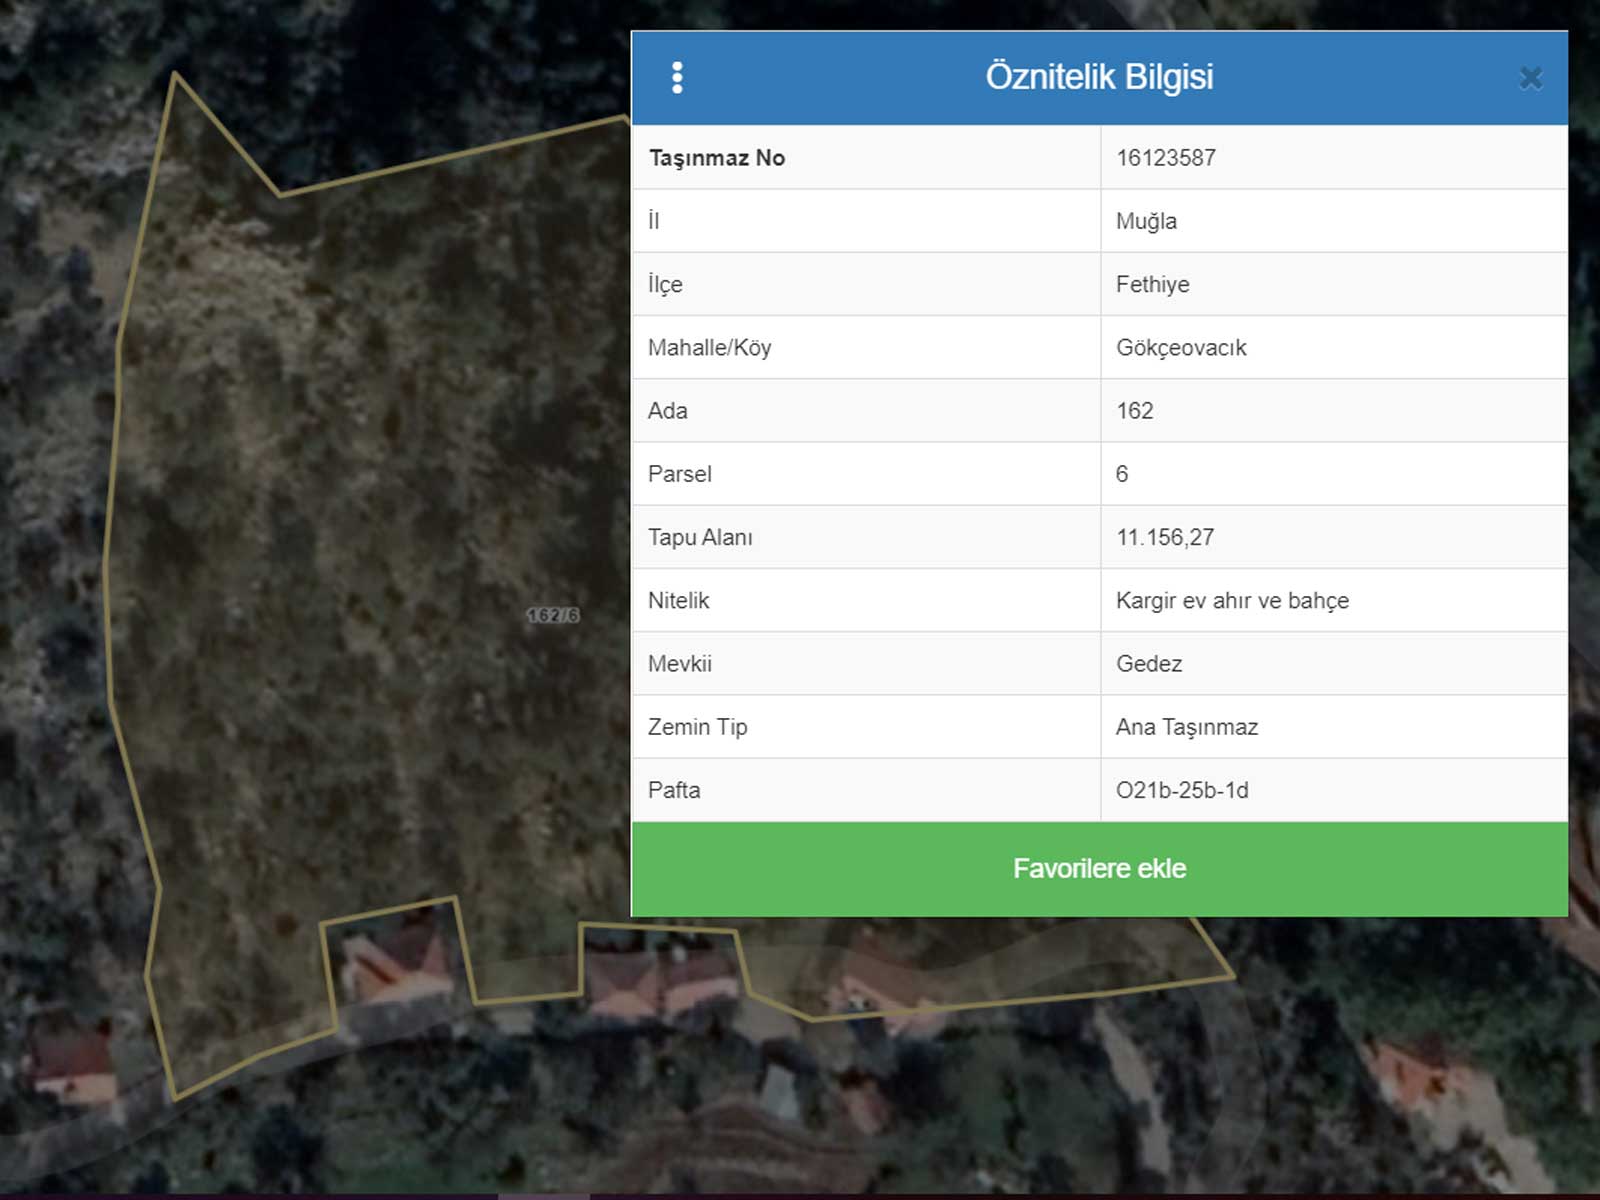
Task: Select the Mahalle/Köy row label
Action: pos(710,348)
